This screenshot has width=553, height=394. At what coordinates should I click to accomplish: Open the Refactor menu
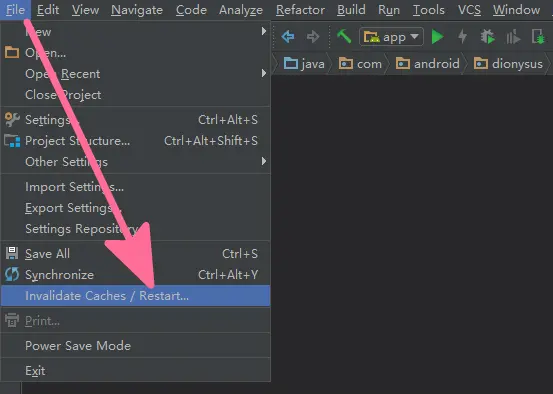(x=300, y=10)
